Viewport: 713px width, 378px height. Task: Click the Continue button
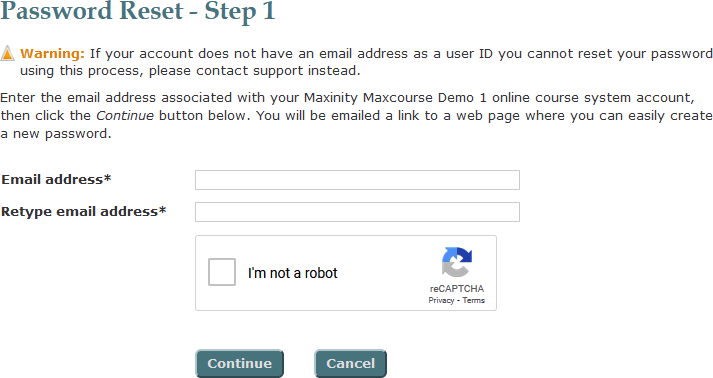click(x=240, y=363)
